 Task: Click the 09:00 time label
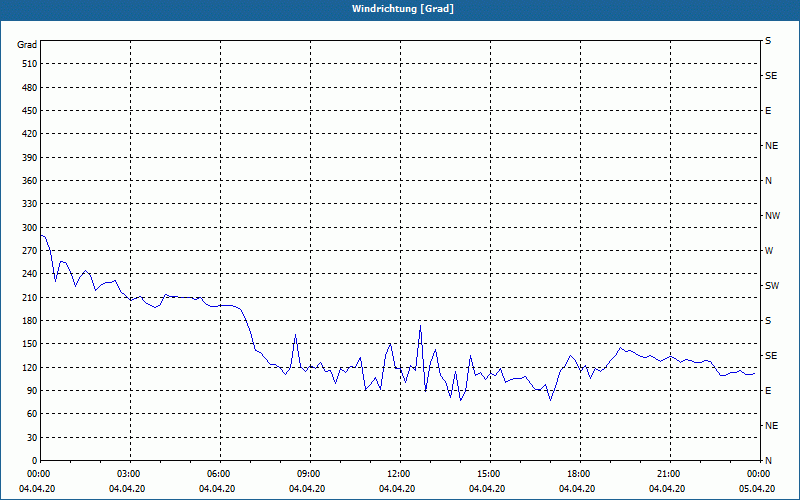(x=307, y=474)
